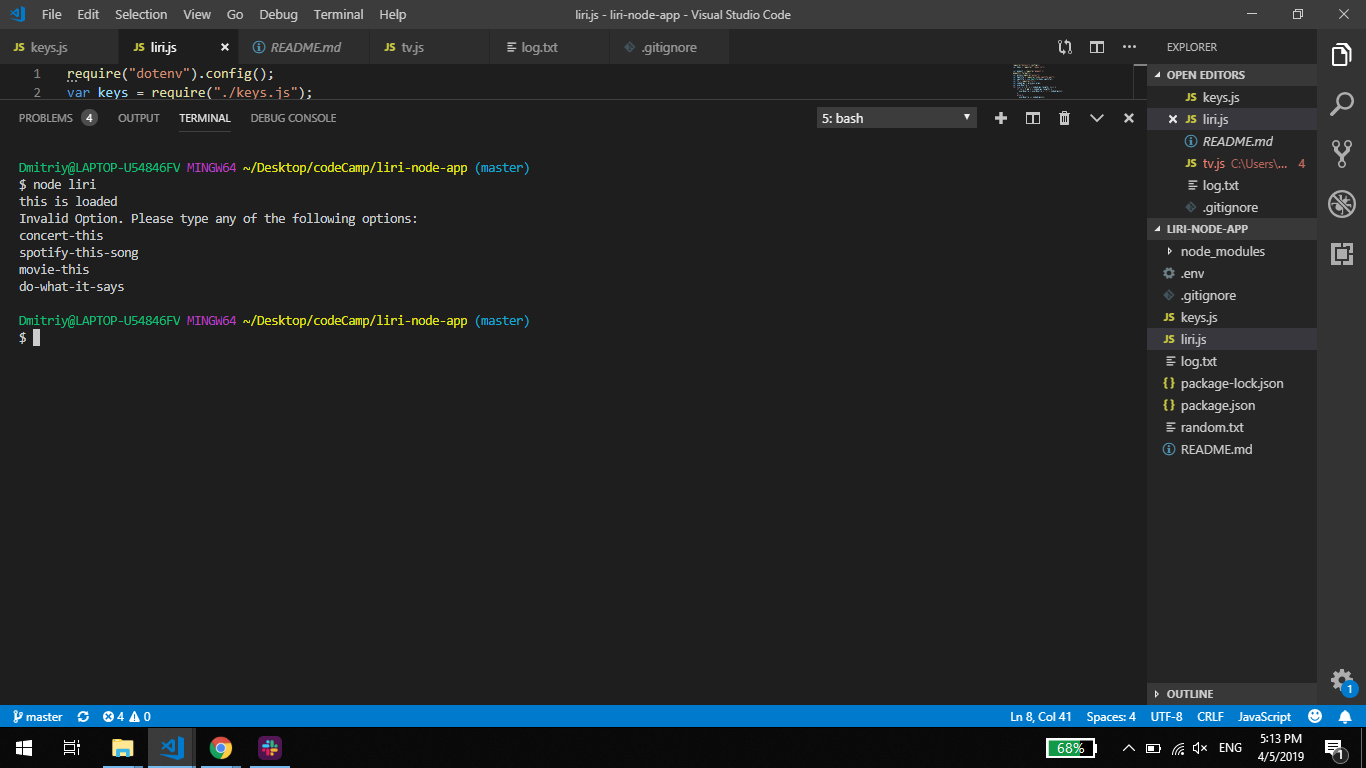Close liri.js in Open Editors list
Image resolution: width=1366 pixels, height=768 pixels.
pos(1173,119)
